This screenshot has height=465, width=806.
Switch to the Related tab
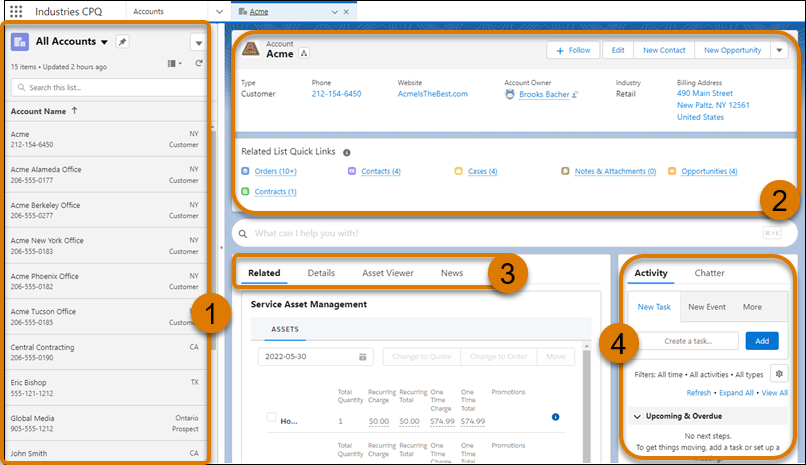(264, 273)
